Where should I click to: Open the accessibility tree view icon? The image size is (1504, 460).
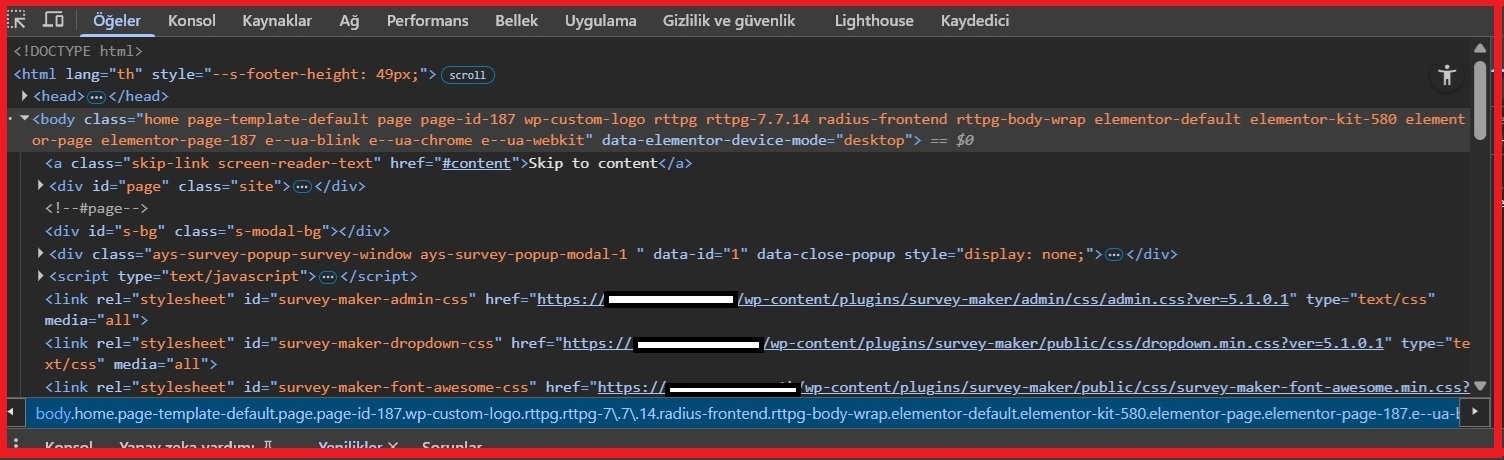click(x=1446, y=75)
